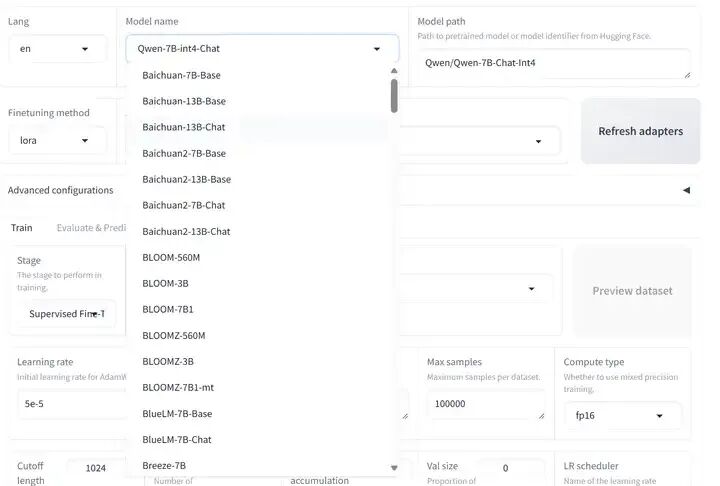Viewport: 720px width, 486px height.
Task: Select Baichuan2-13B-Chat model option
Action: coord(186,231)
